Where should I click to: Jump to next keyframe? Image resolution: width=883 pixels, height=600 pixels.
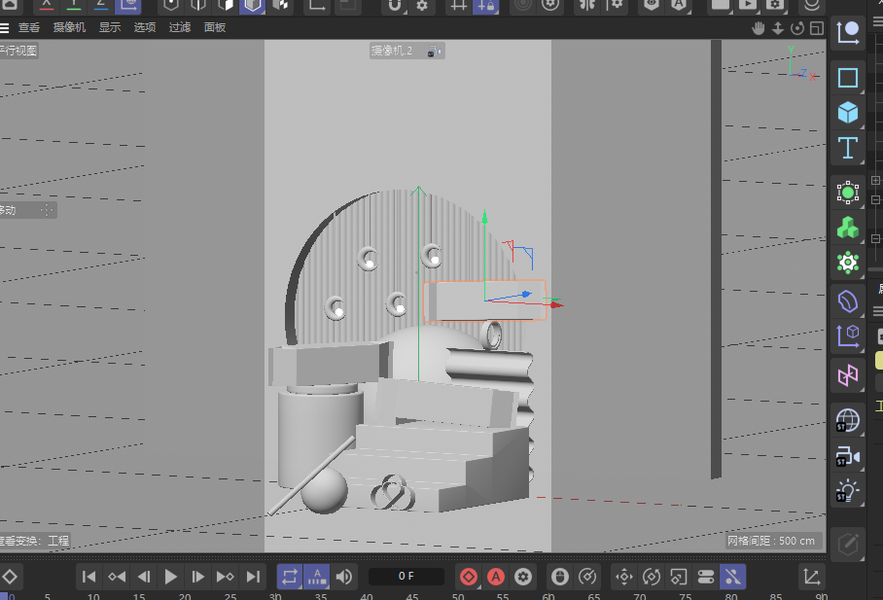click(x=225, y=577)
